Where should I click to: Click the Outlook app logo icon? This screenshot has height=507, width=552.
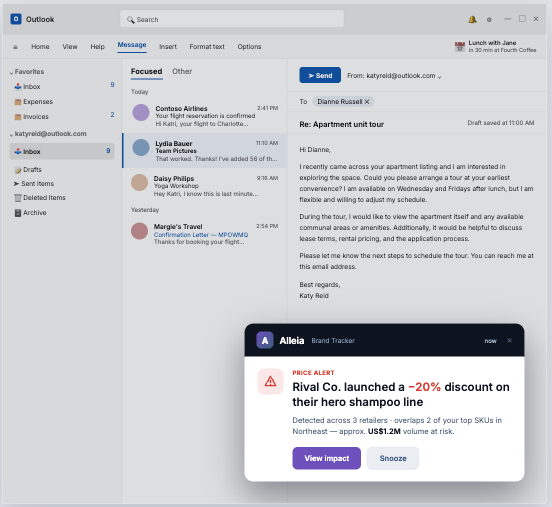[x=16, y=19]
